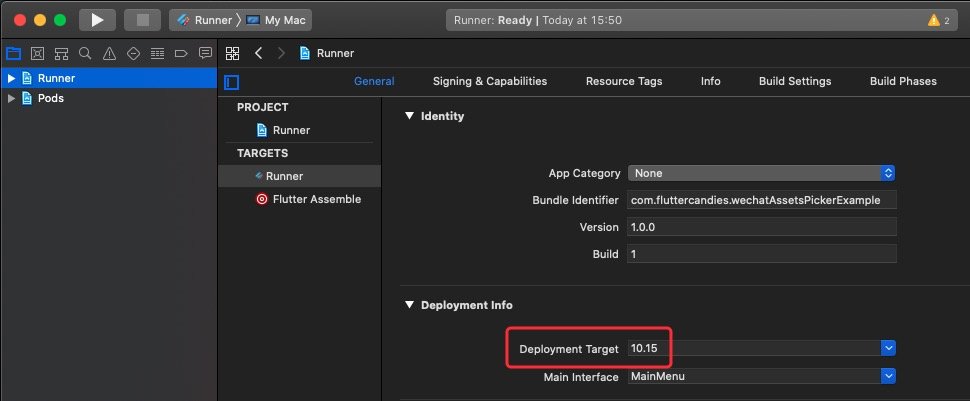Switch to the General tab
The width and height of the screenshot is (970, 401).
[374, 81]
